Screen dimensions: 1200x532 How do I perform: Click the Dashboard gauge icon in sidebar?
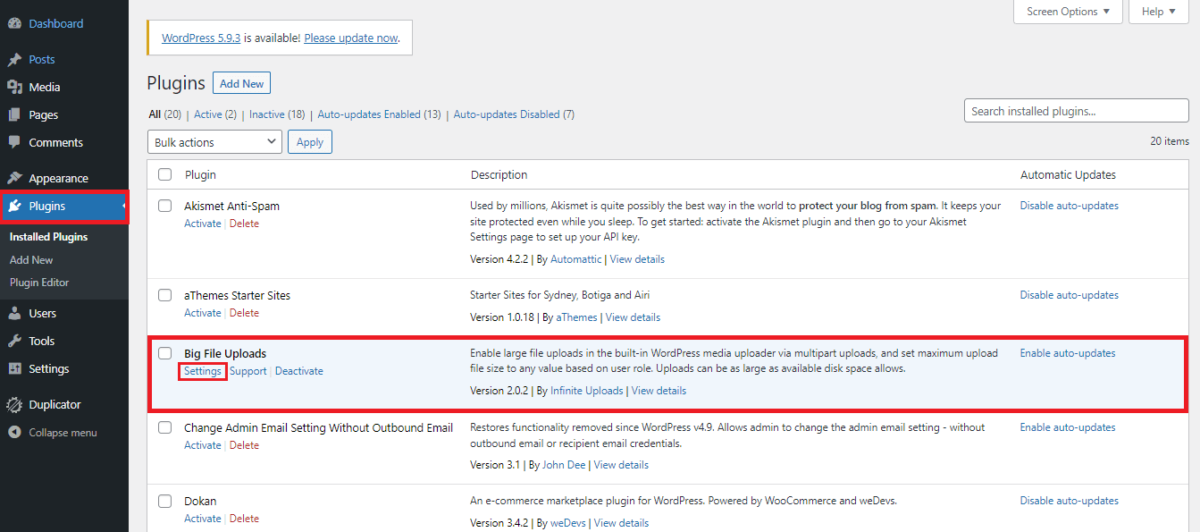coord(15,23)
